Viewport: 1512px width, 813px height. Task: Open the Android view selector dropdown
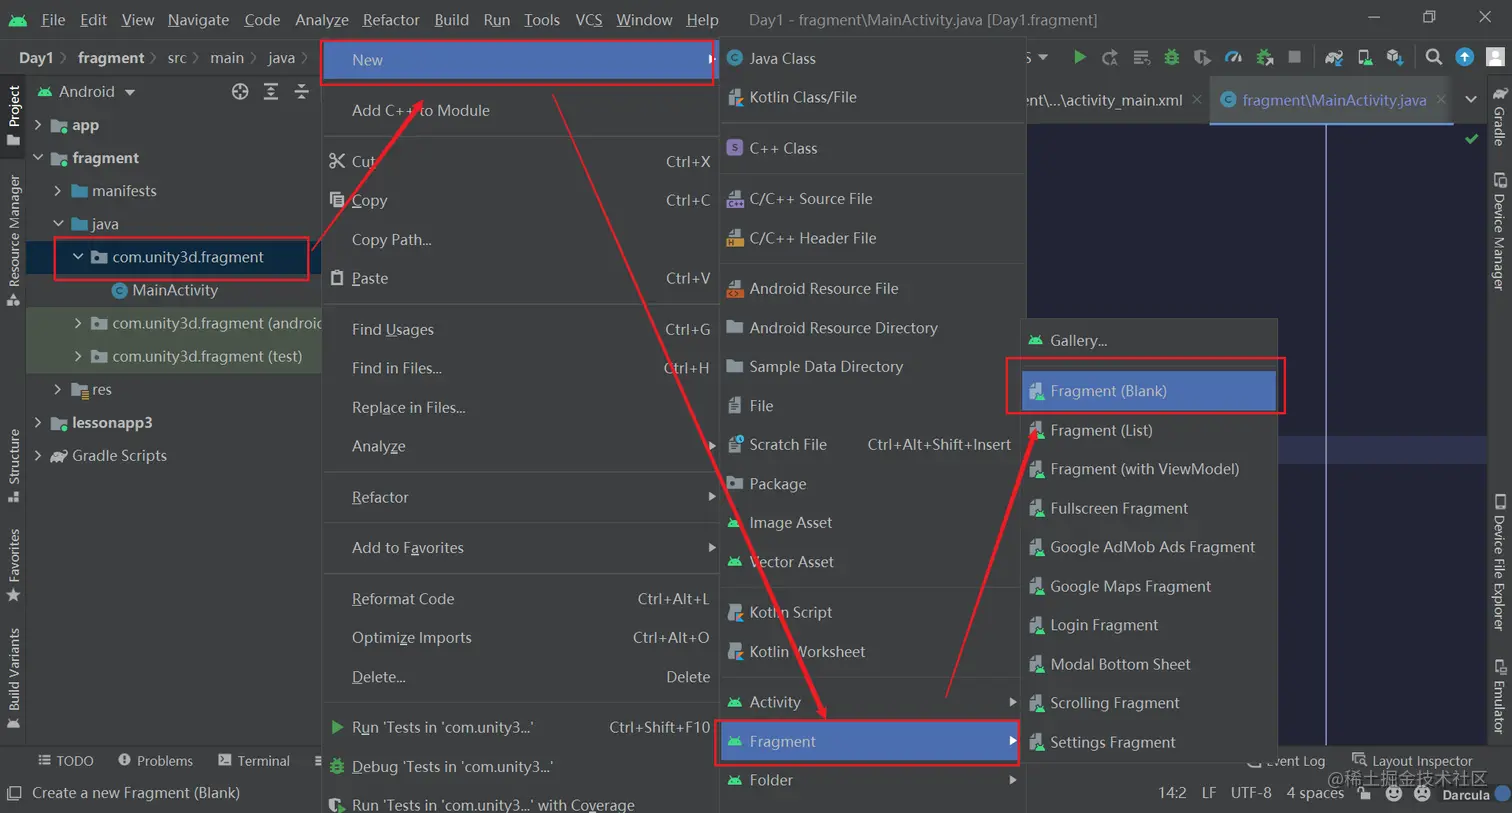pos(88,92)
